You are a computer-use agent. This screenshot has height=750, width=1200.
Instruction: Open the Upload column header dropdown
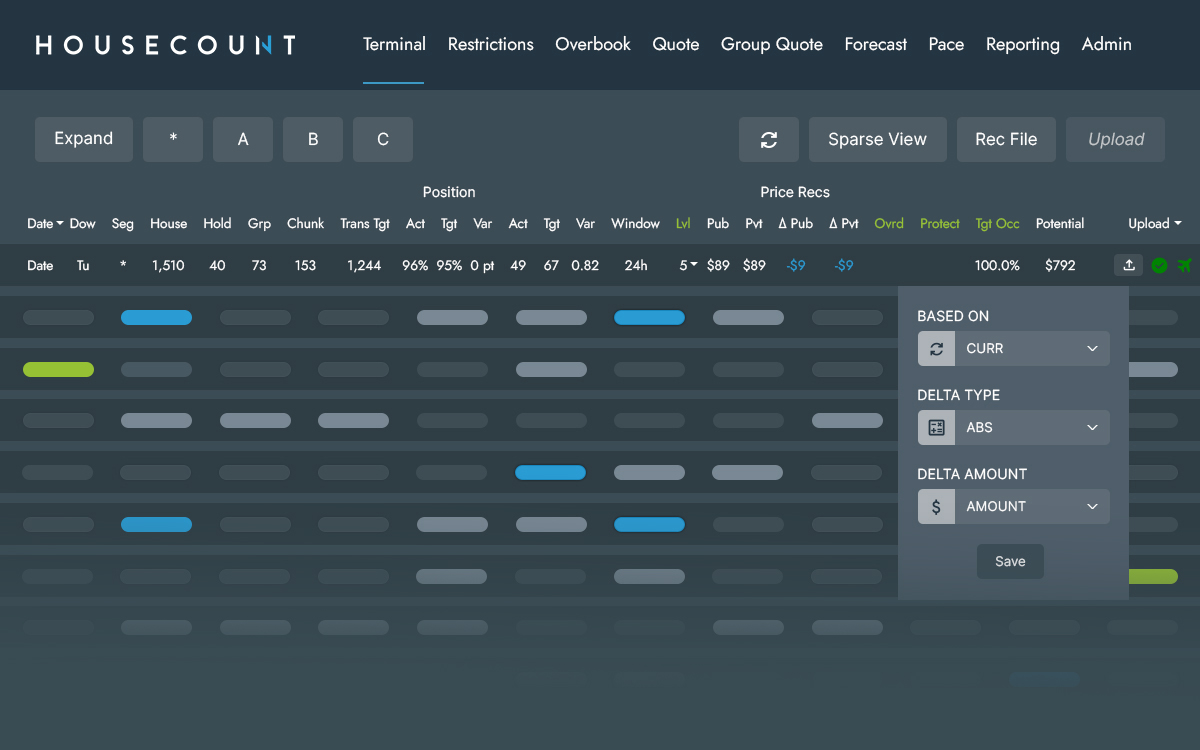[1154, 224]
